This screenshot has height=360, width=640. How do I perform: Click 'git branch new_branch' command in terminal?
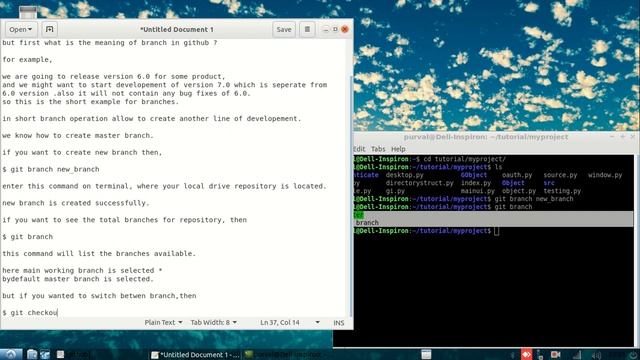pos(533,199)
